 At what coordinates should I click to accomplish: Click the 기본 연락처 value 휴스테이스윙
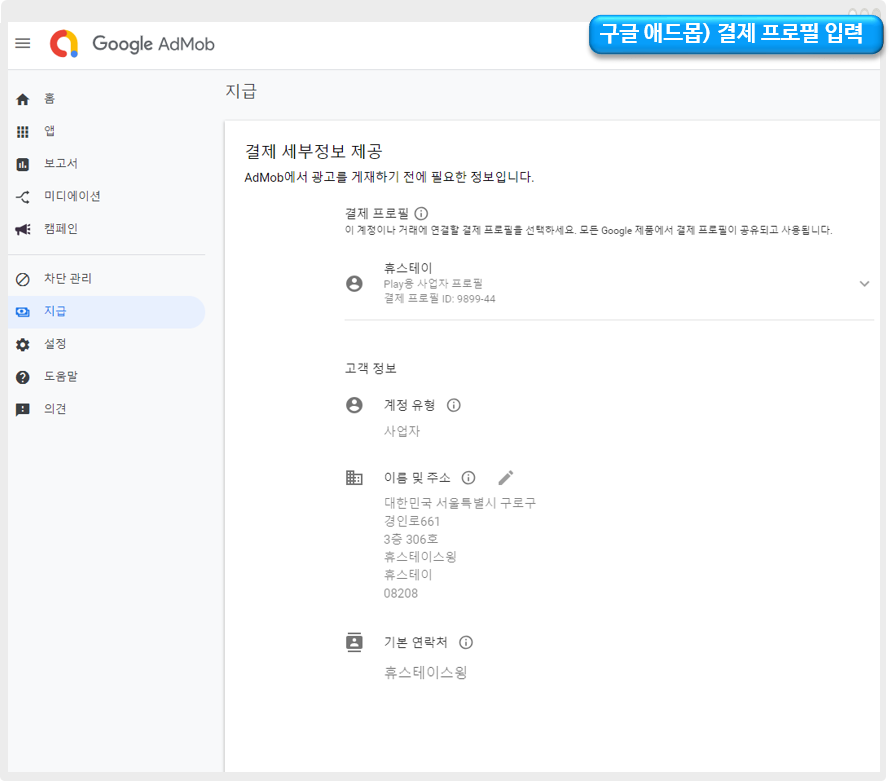(426, 673)
